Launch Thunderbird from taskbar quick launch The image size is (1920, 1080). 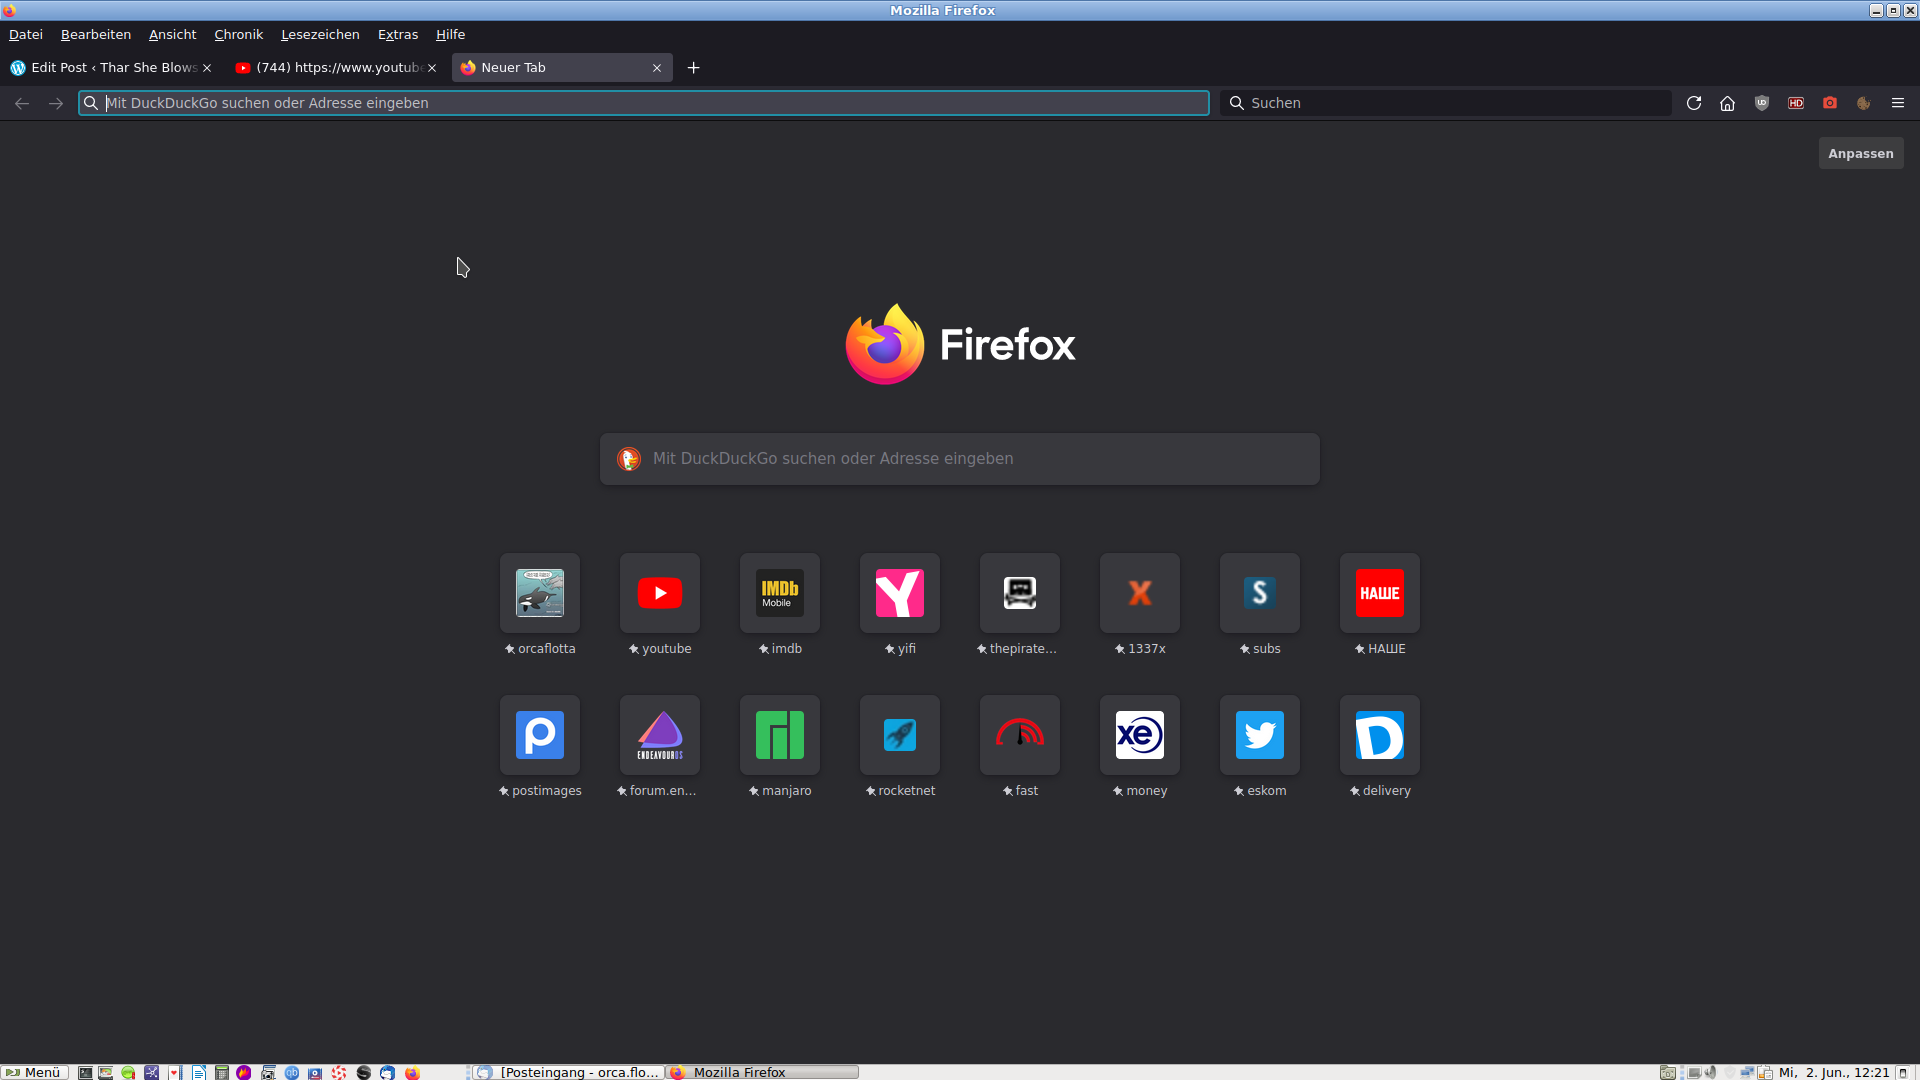(x=387, y=1073)
